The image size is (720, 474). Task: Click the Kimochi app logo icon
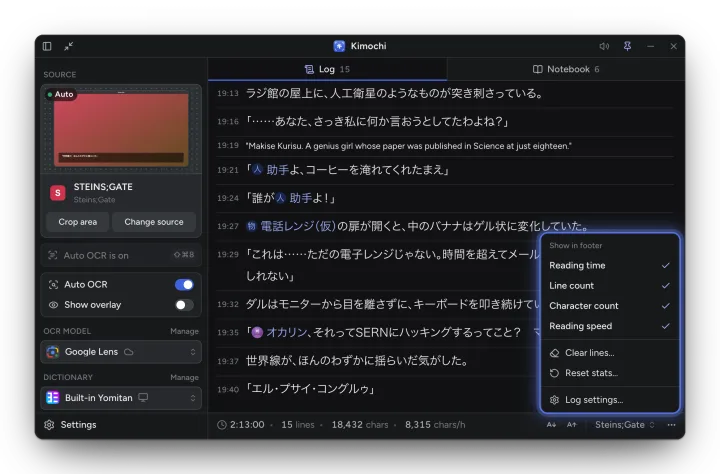(x=339, y=46)
